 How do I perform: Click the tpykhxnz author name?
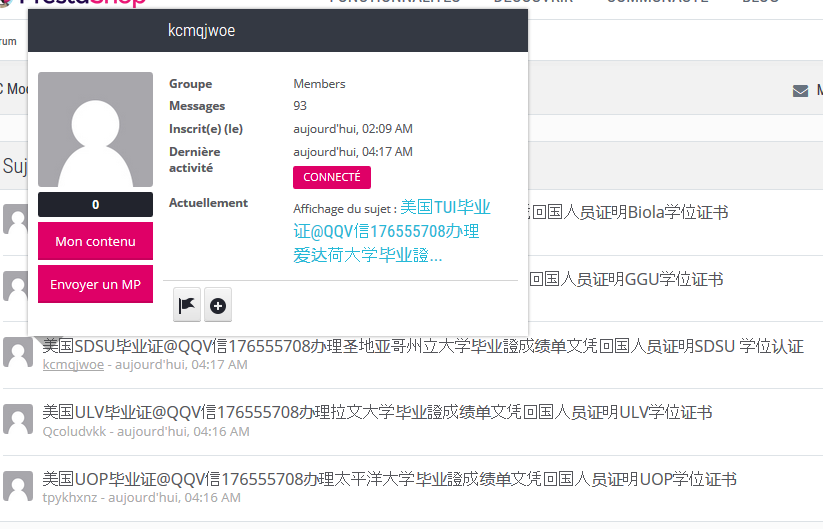pyautogui.click(x=70, y=498)
